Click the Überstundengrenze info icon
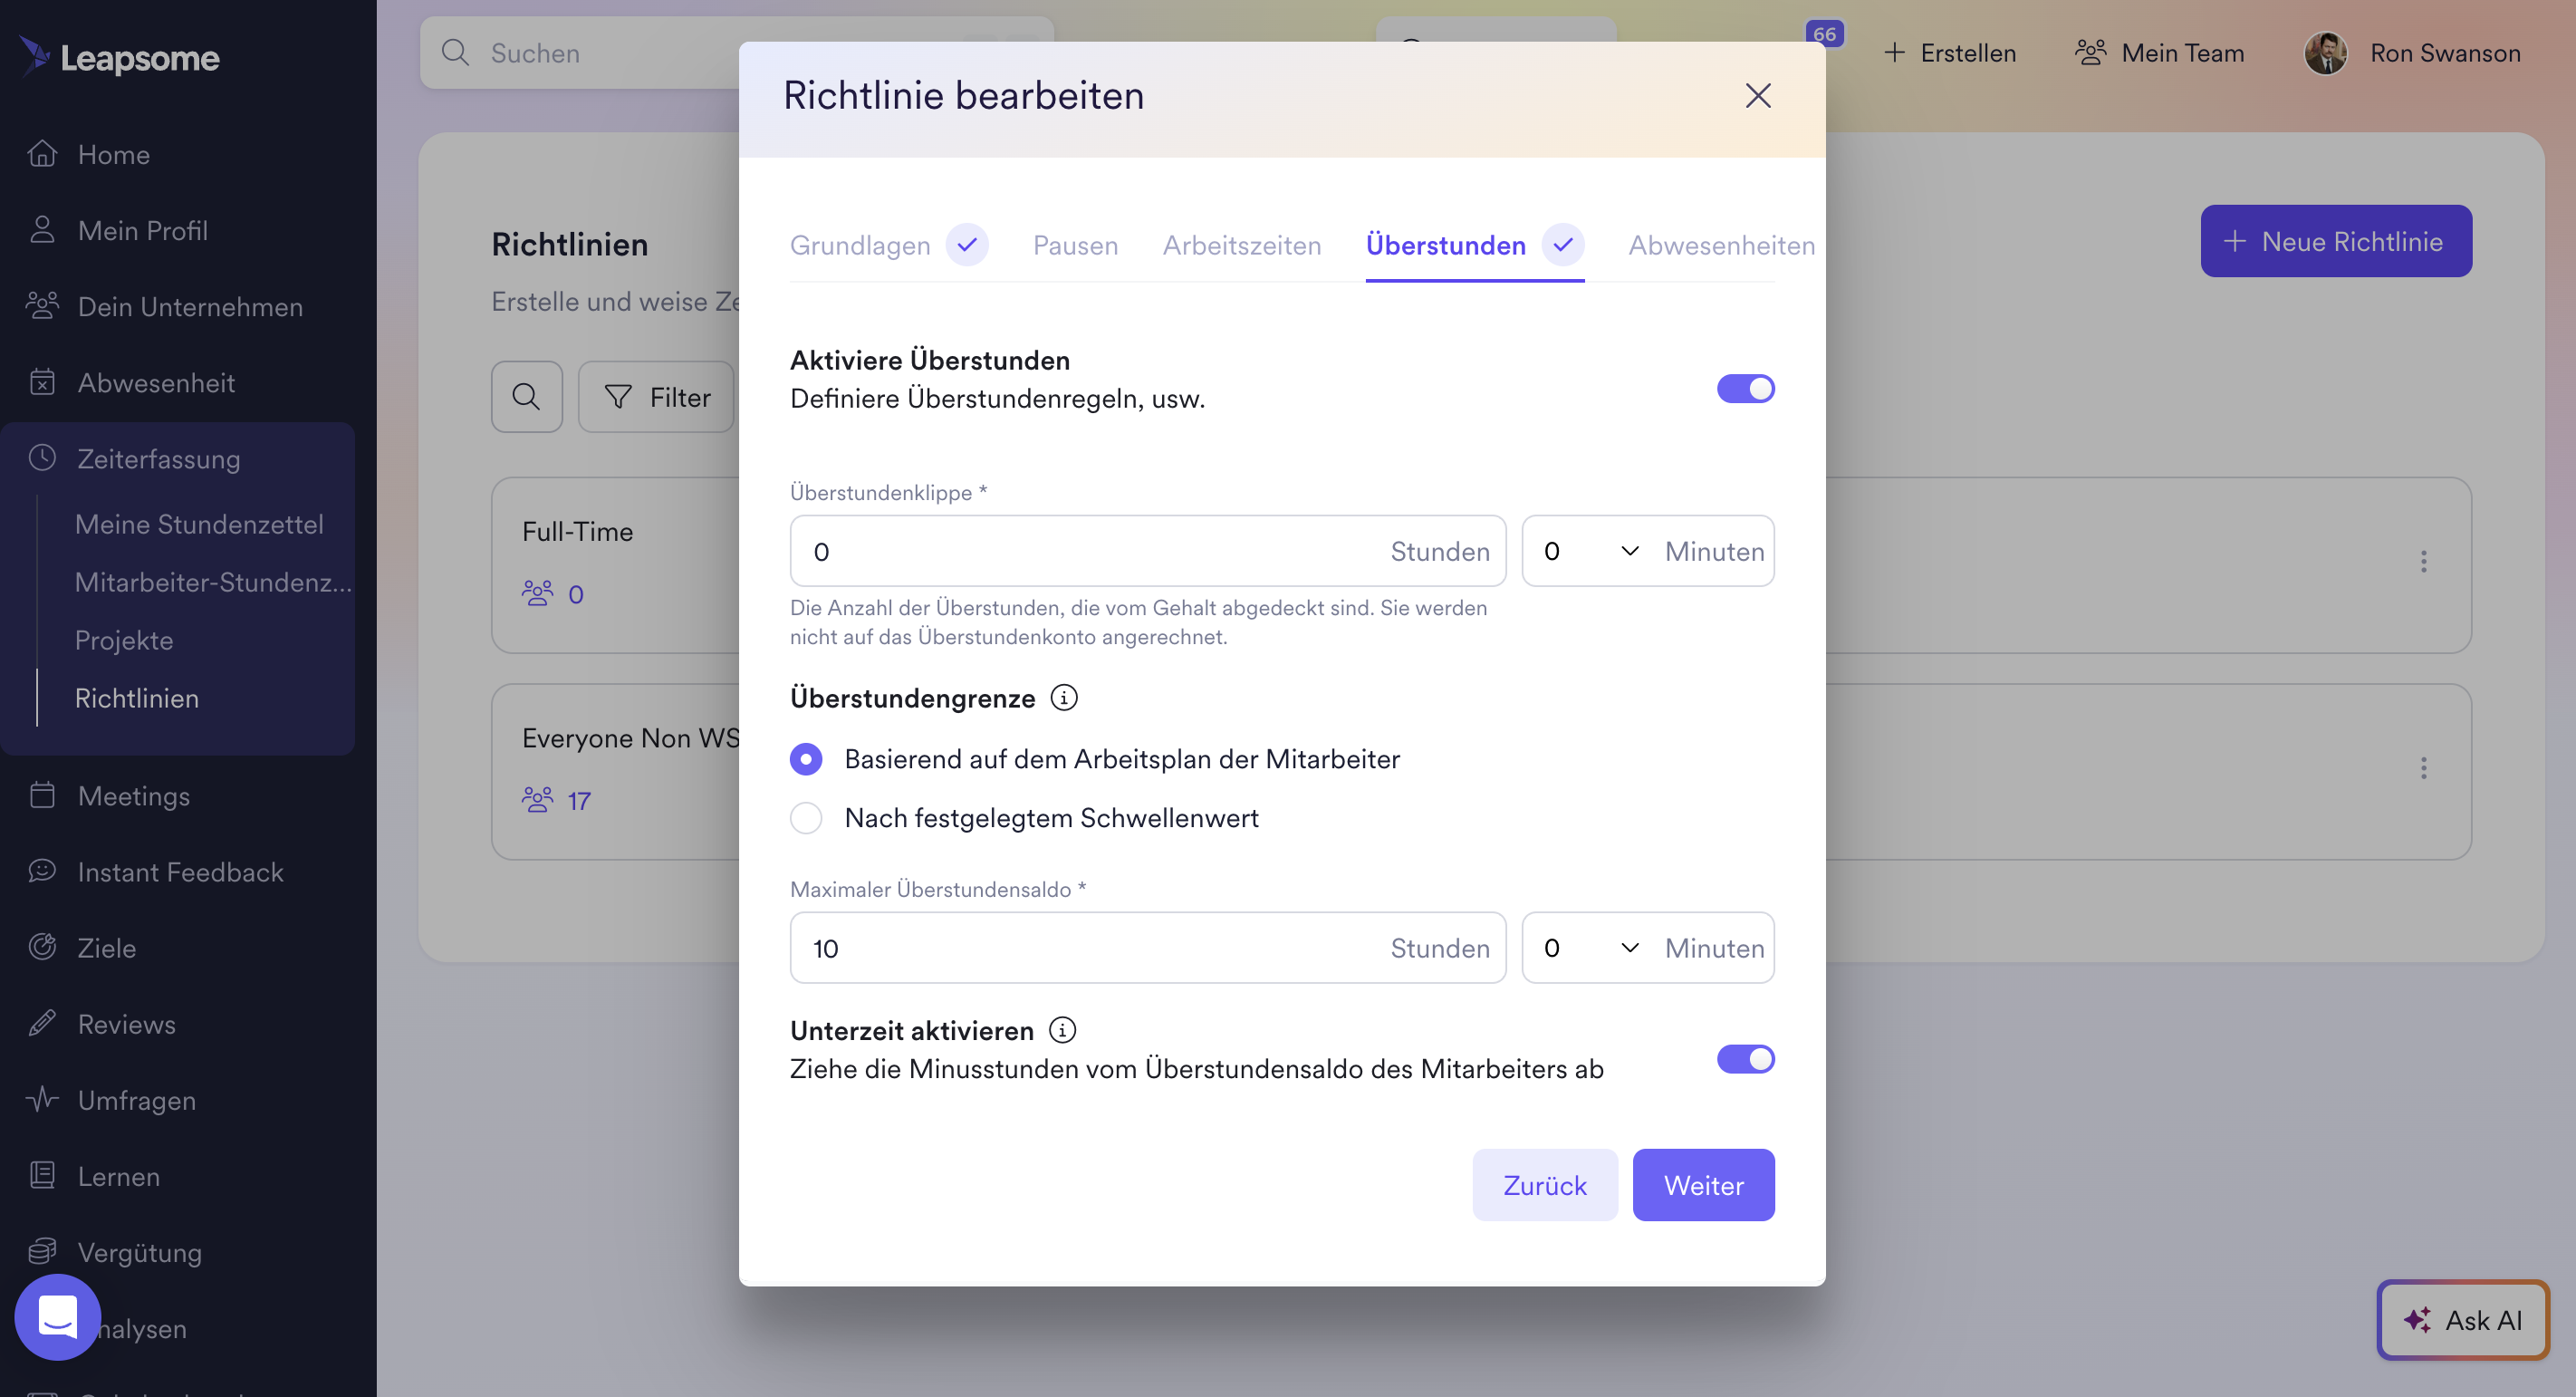2576x1397 pixels. (1064, 698)
